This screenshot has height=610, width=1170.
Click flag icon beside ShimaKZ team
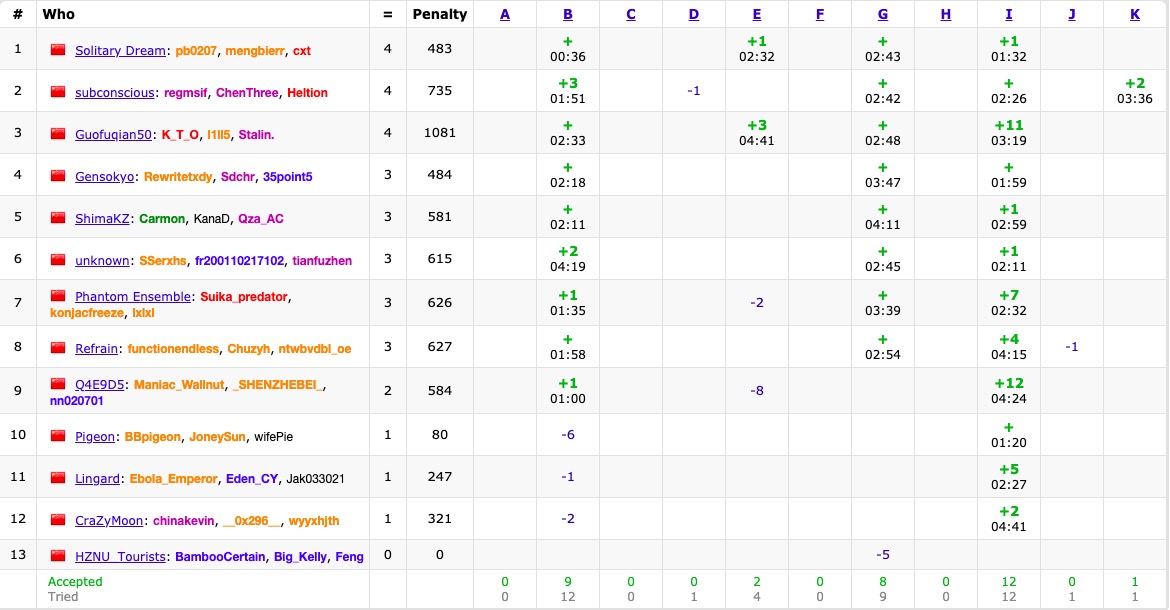pyautogui.click(x=57, y=218)
